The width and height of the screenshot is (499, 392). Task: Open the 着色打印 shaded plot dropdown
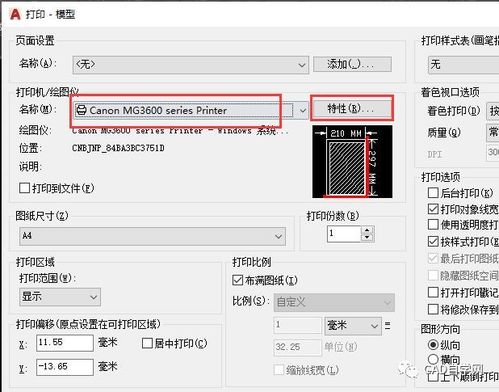[493, 111]
